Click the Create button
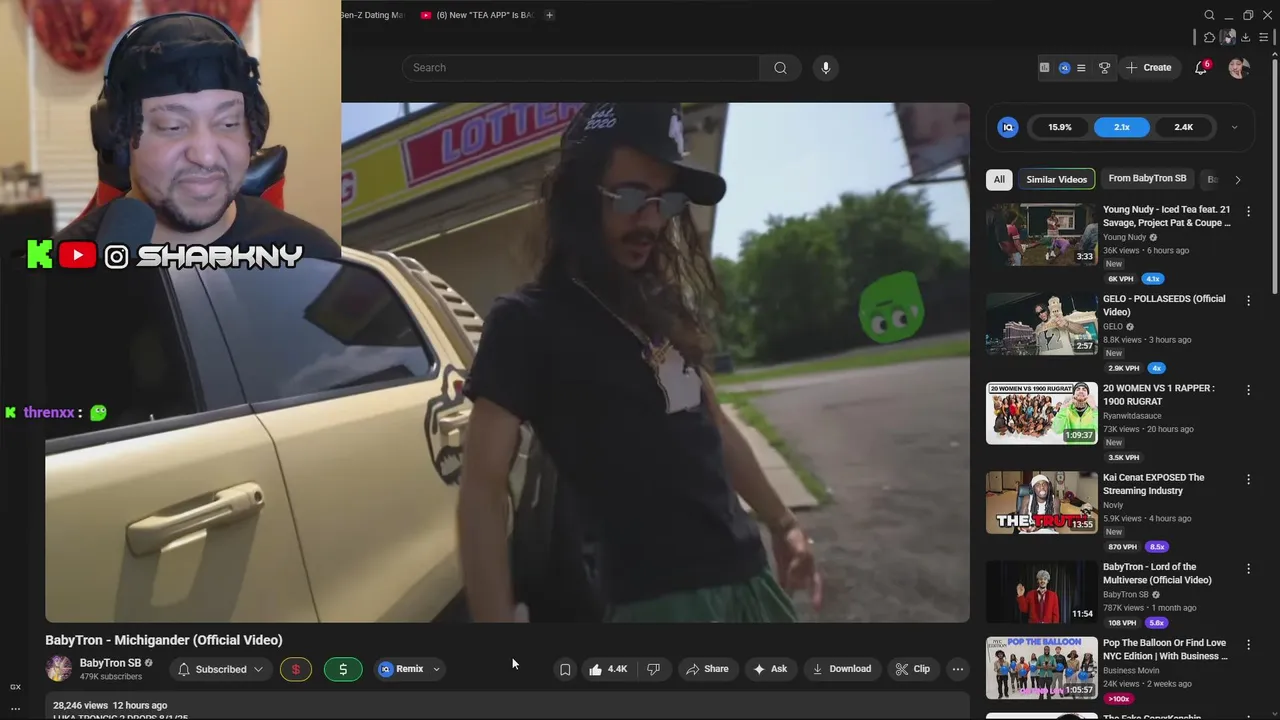Screen dimensions: 1280x720 1148,68
